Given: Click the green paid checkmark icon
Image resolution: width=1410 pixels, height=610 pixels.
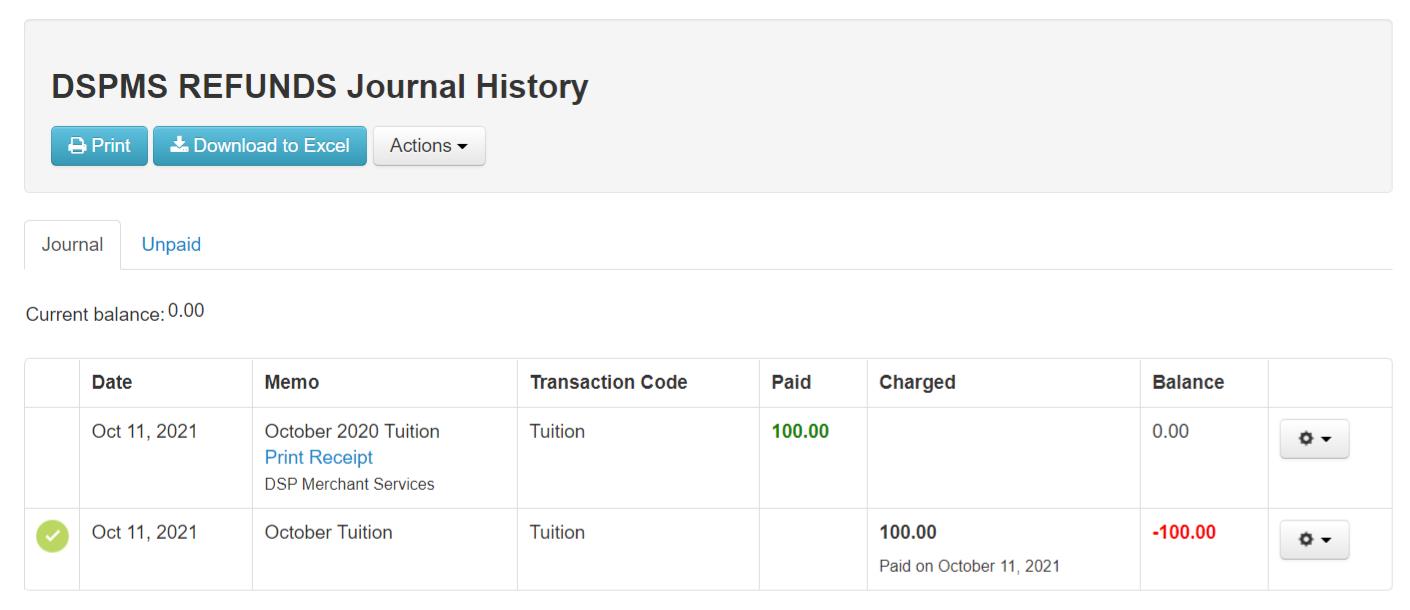Looking at the screenshot, I should pyautogui.click(x=53, y=536).
